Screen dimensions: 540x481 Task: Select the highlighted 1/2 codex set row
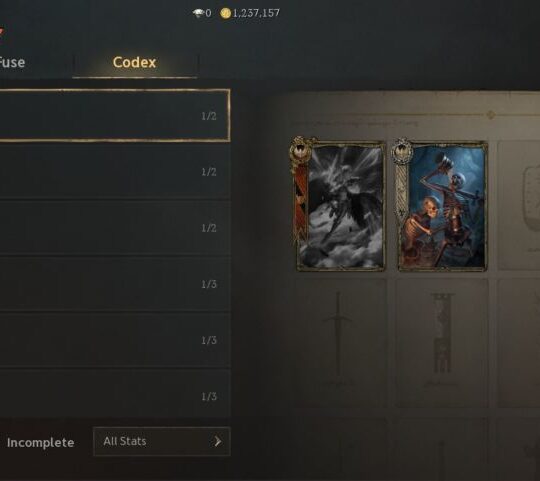[115, 115]
